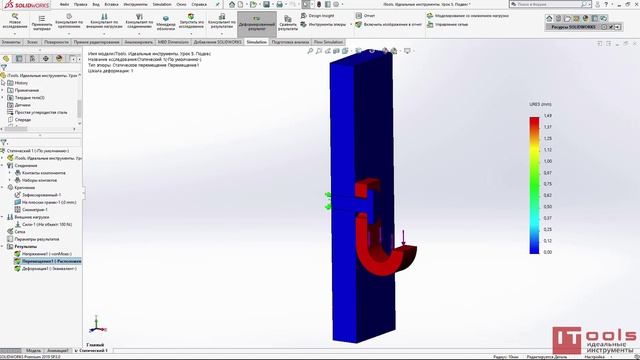Click Zoom to Fit in view toolbar
The height and width of the screenshot is (360, 640).
click(310, 51)
